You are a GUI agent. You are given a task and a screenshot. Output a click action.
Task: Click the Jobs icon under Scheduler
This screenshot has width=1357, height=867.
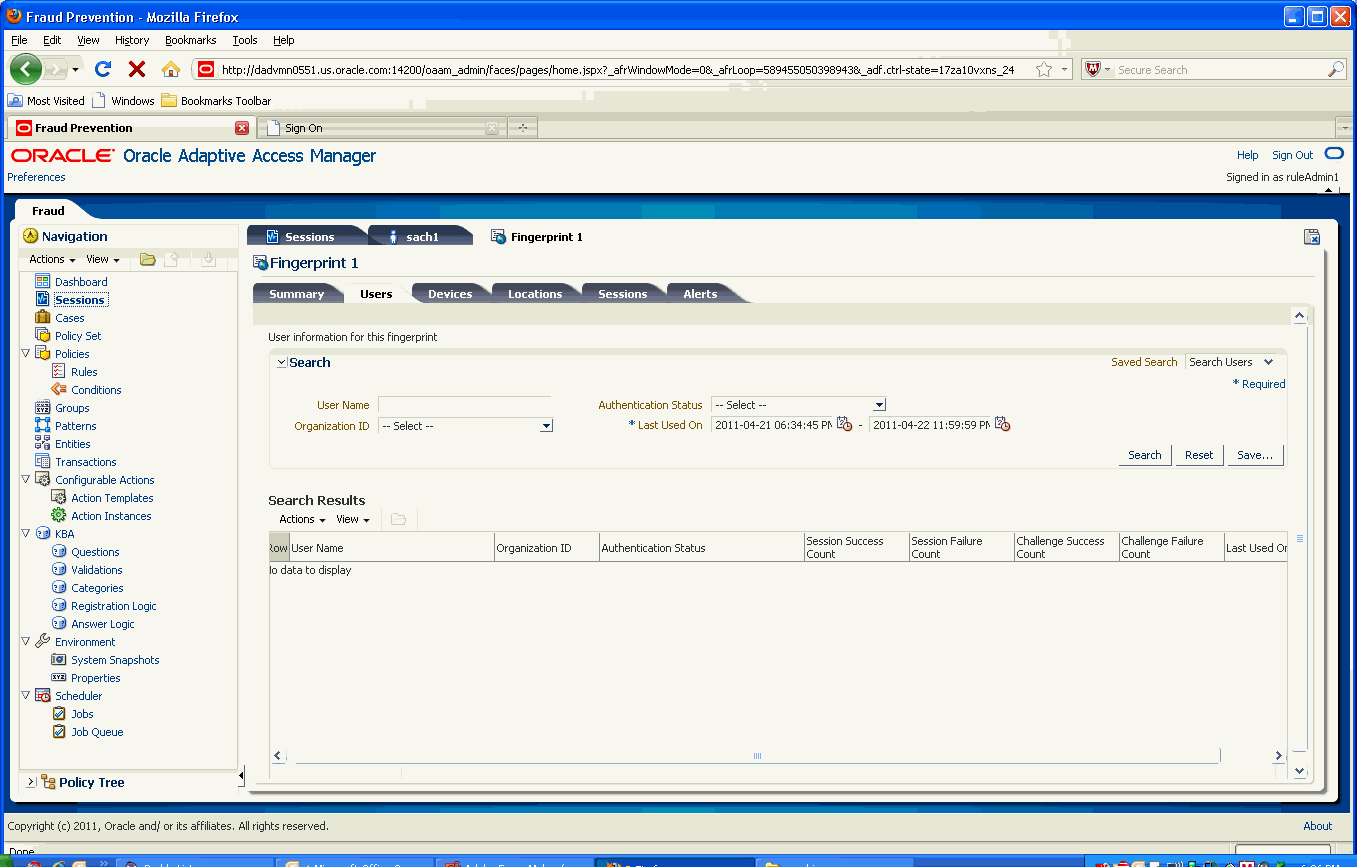pos(60,713)
